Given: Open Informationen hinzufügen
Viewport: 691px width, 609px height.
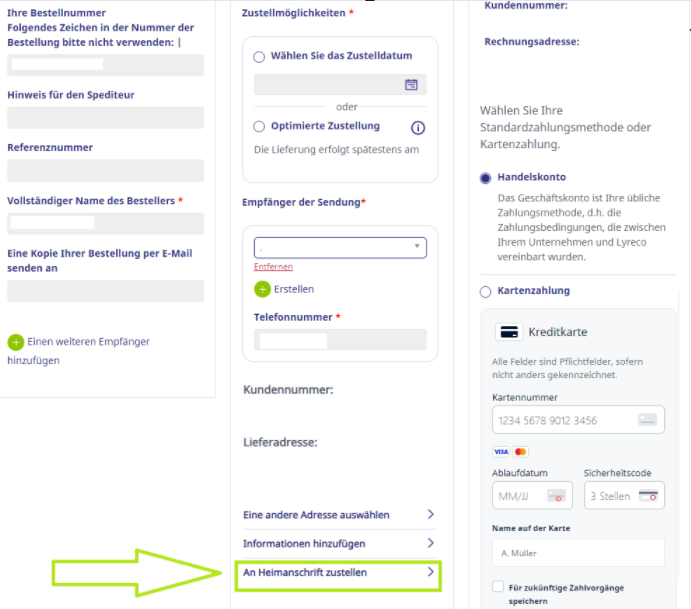Looking at the screenshot, I should [339, 543].
